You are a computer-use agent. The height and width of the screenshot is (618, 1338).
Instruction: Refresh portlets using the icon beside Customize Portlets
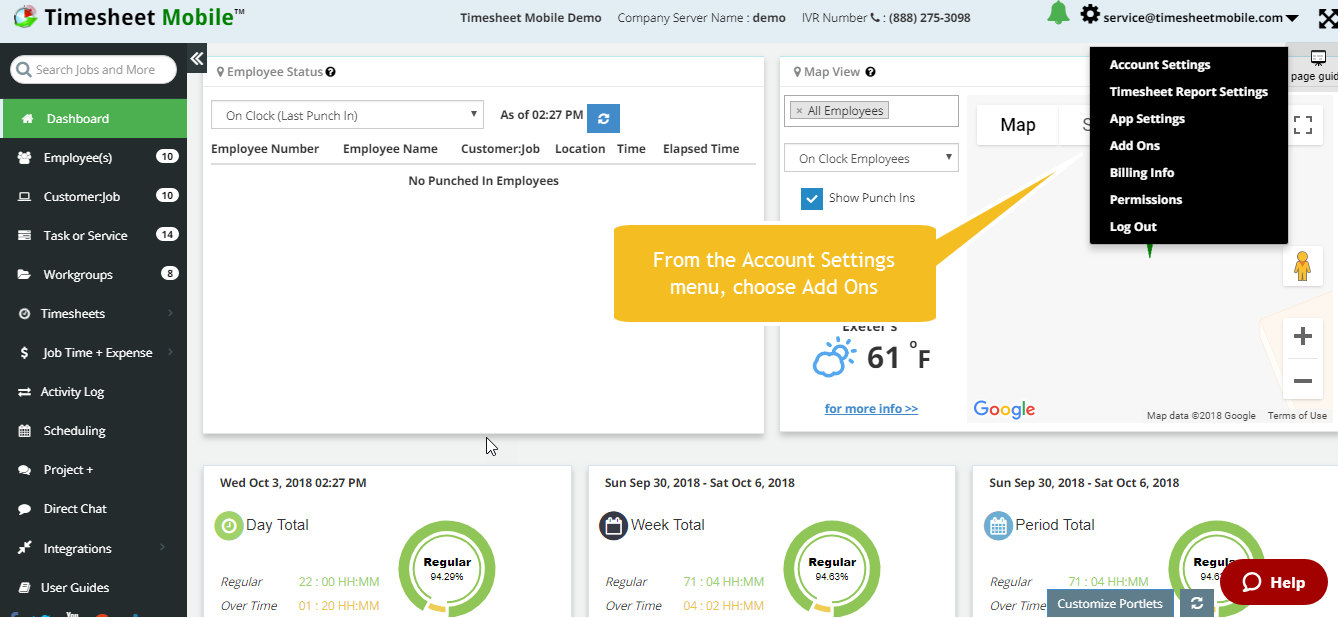coord(1197,604)
